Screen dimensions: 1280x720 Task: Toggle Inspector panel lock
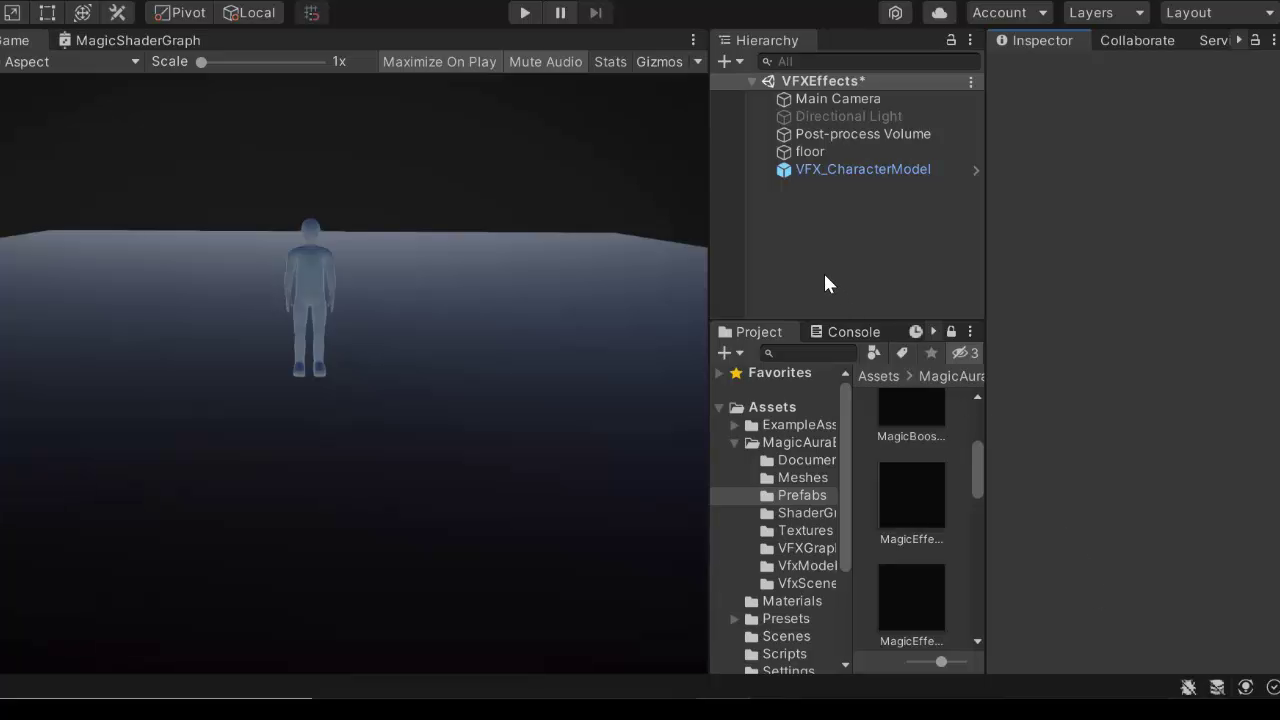[1255, 40]
